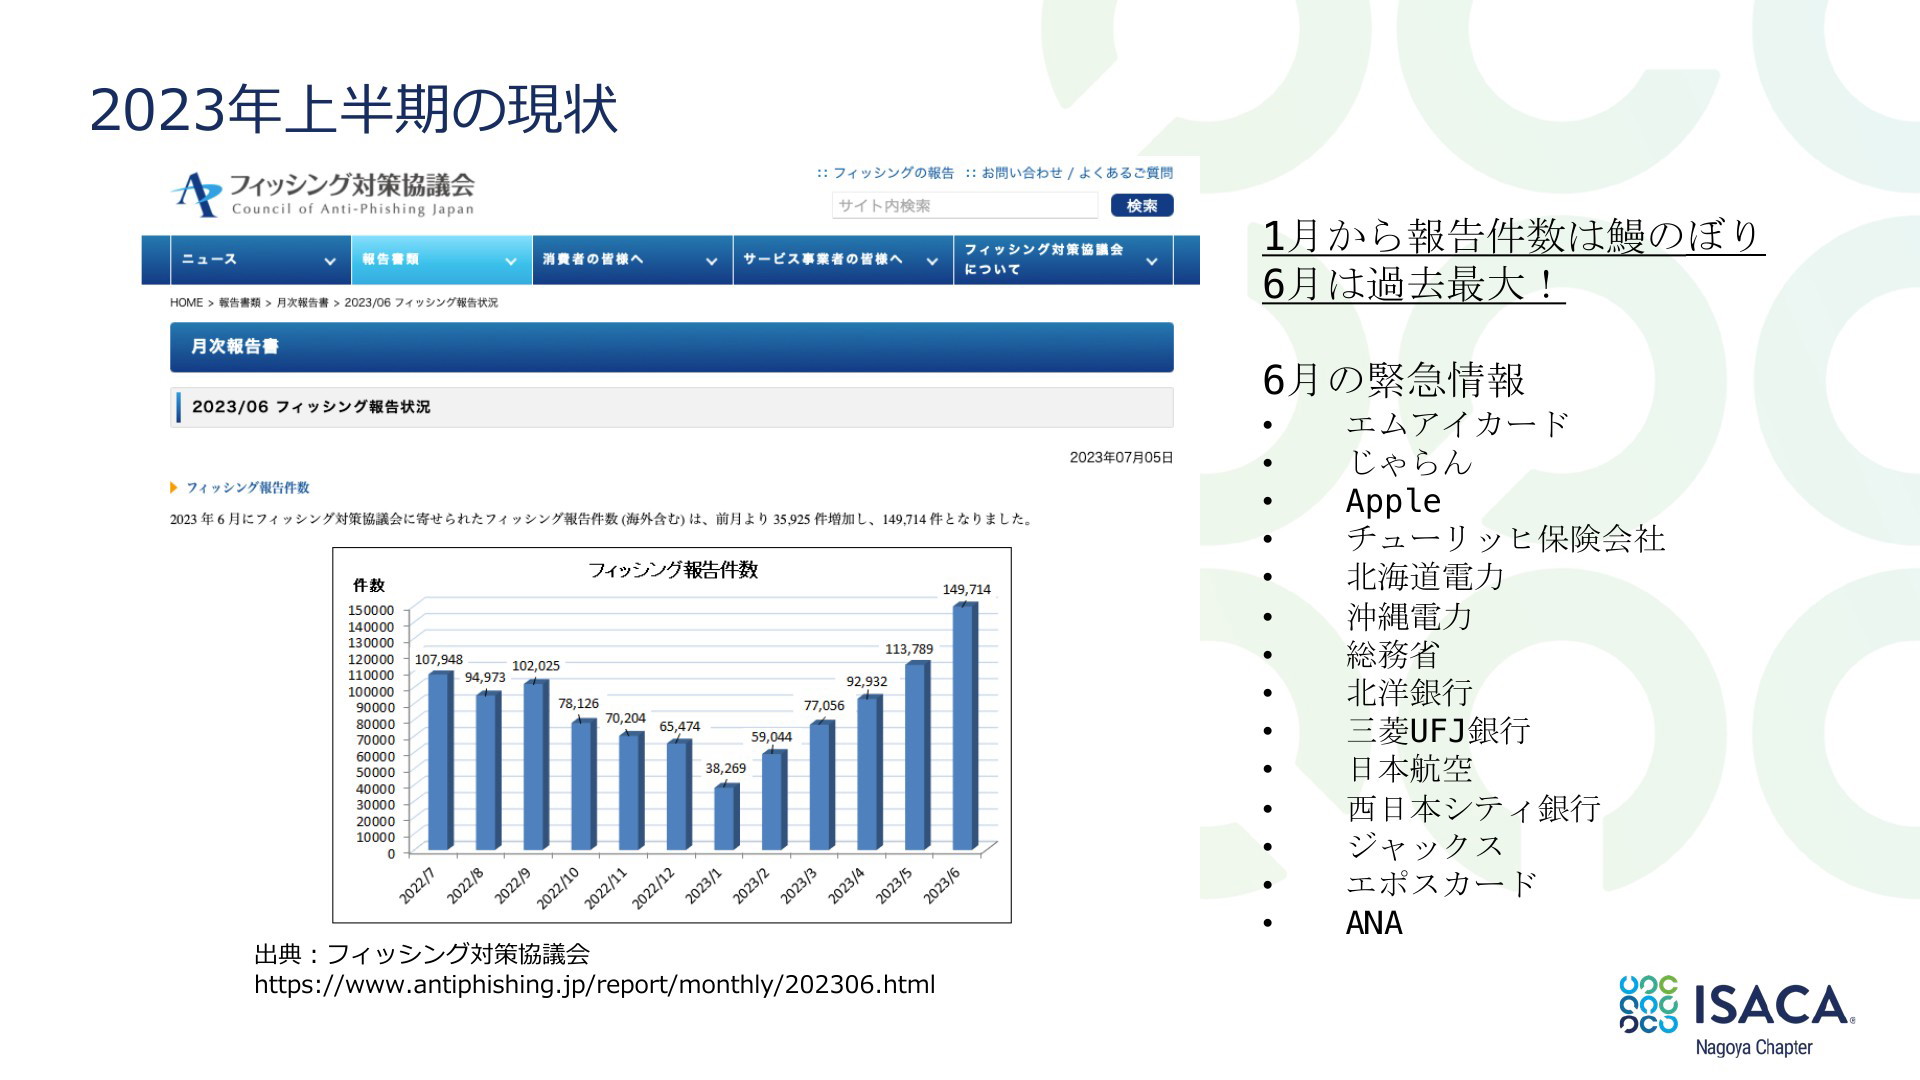1920x1080 pixels.
Task: Click the list item 総務省
Action: click(1393, 654)
